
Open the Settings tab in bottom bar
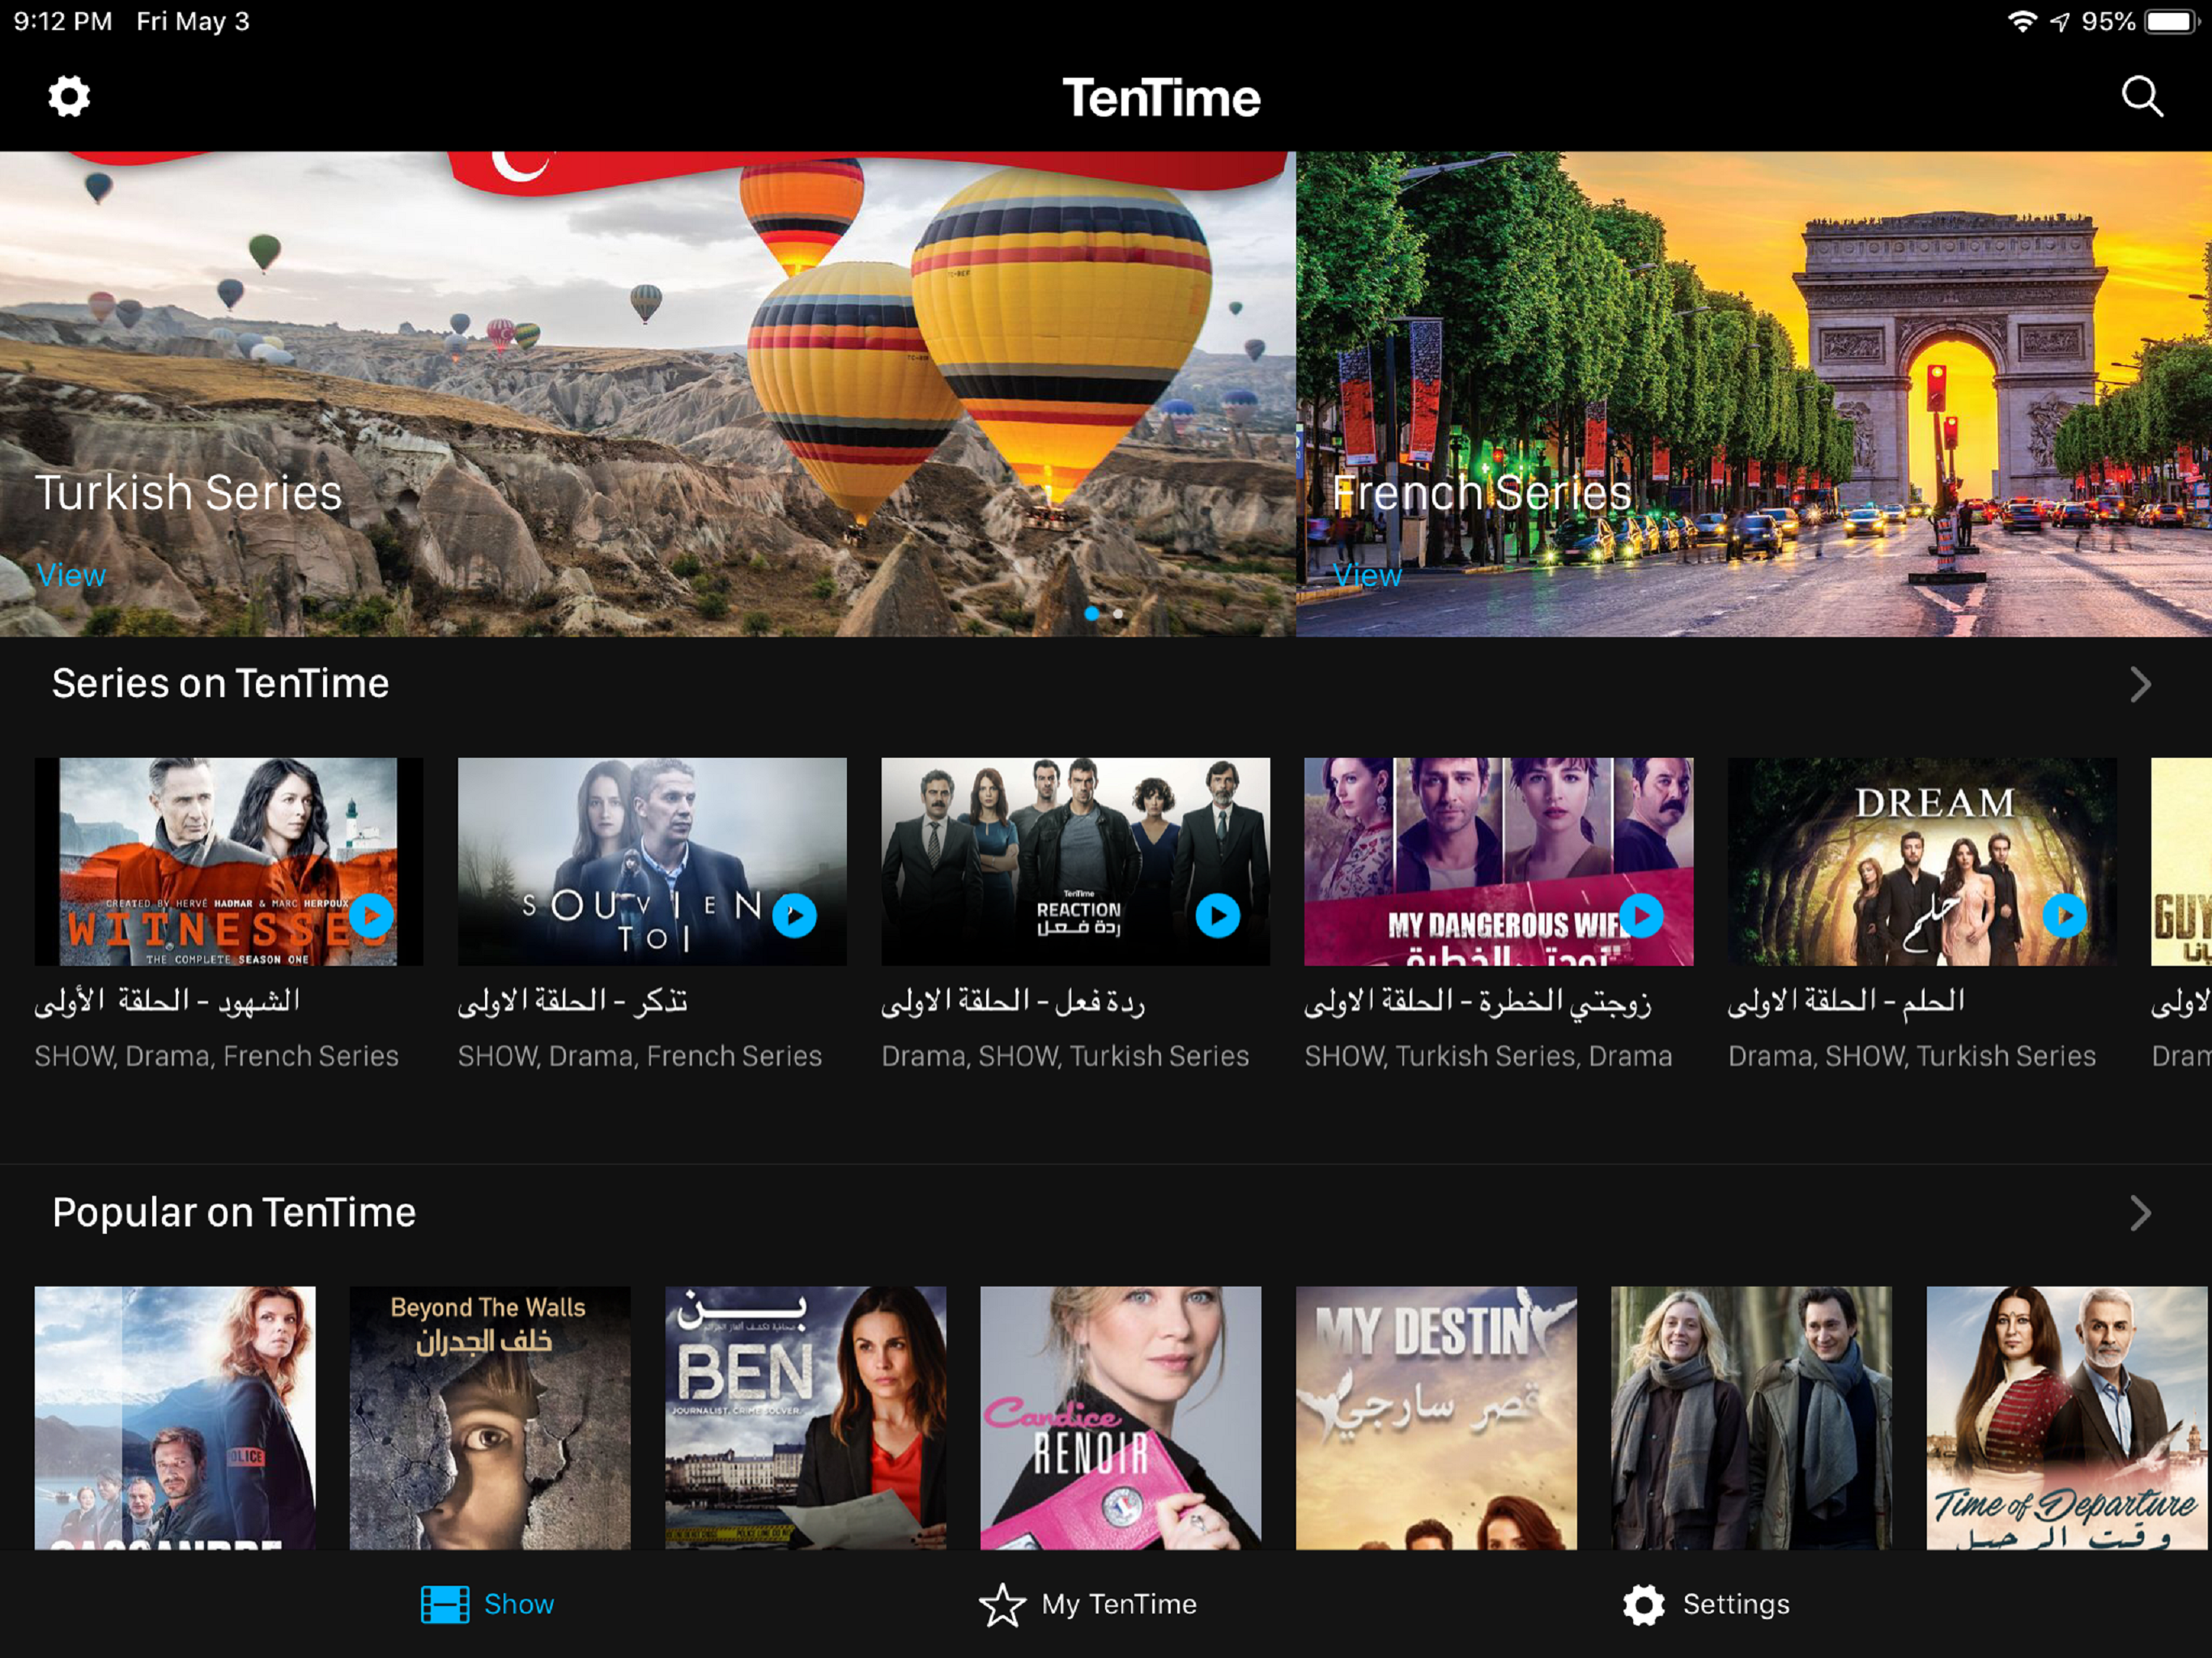[x=1706, y=1604]
